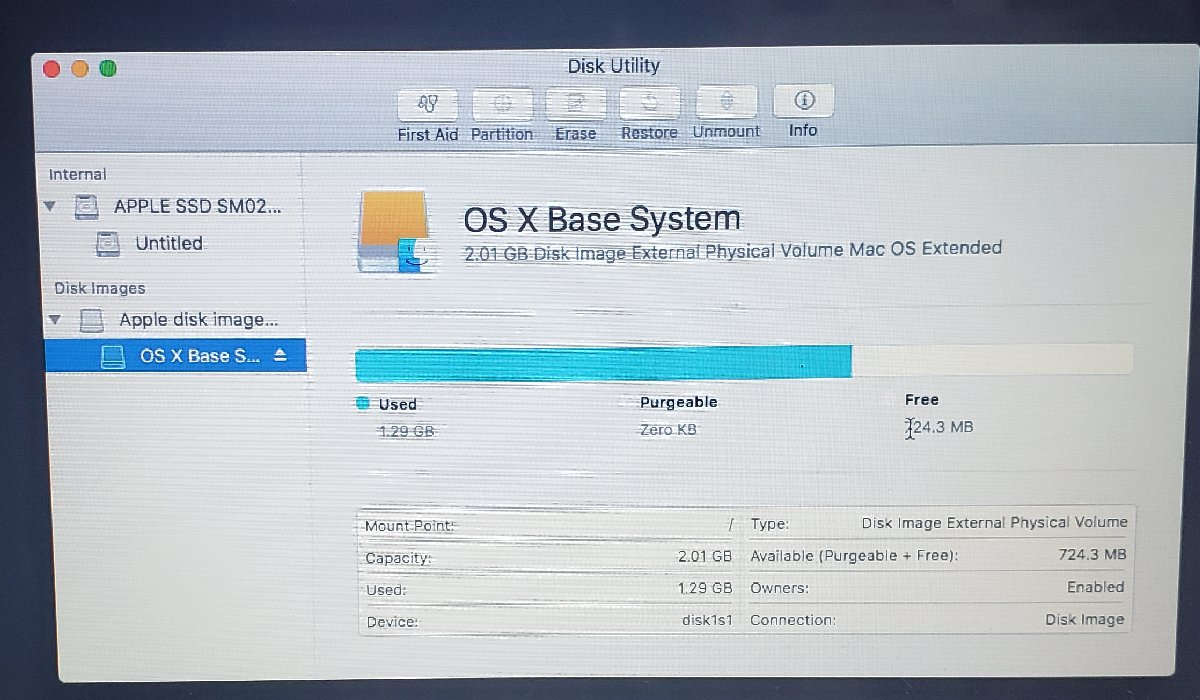Collapse the APPLE SSD disclosure triangle
The height and width of the screenshot is (700, 1200).
coord(52,207)
